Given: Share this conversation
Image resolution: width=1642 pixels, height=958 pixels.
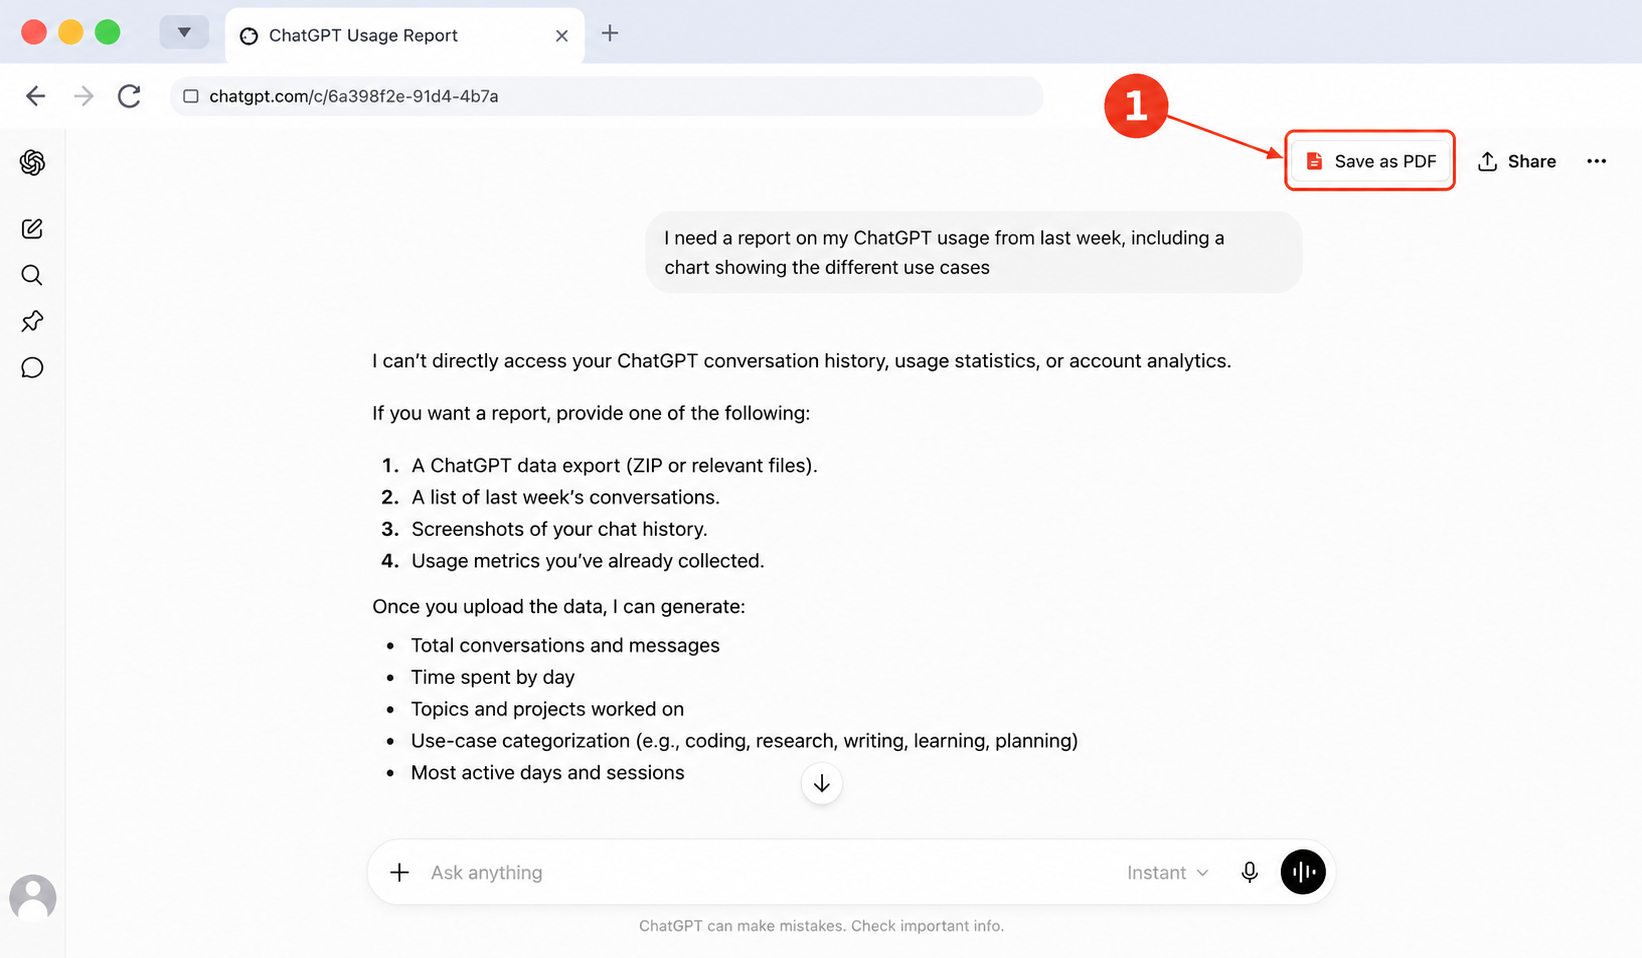Looking at the screenshot, I should click(x=1517, y=161).
